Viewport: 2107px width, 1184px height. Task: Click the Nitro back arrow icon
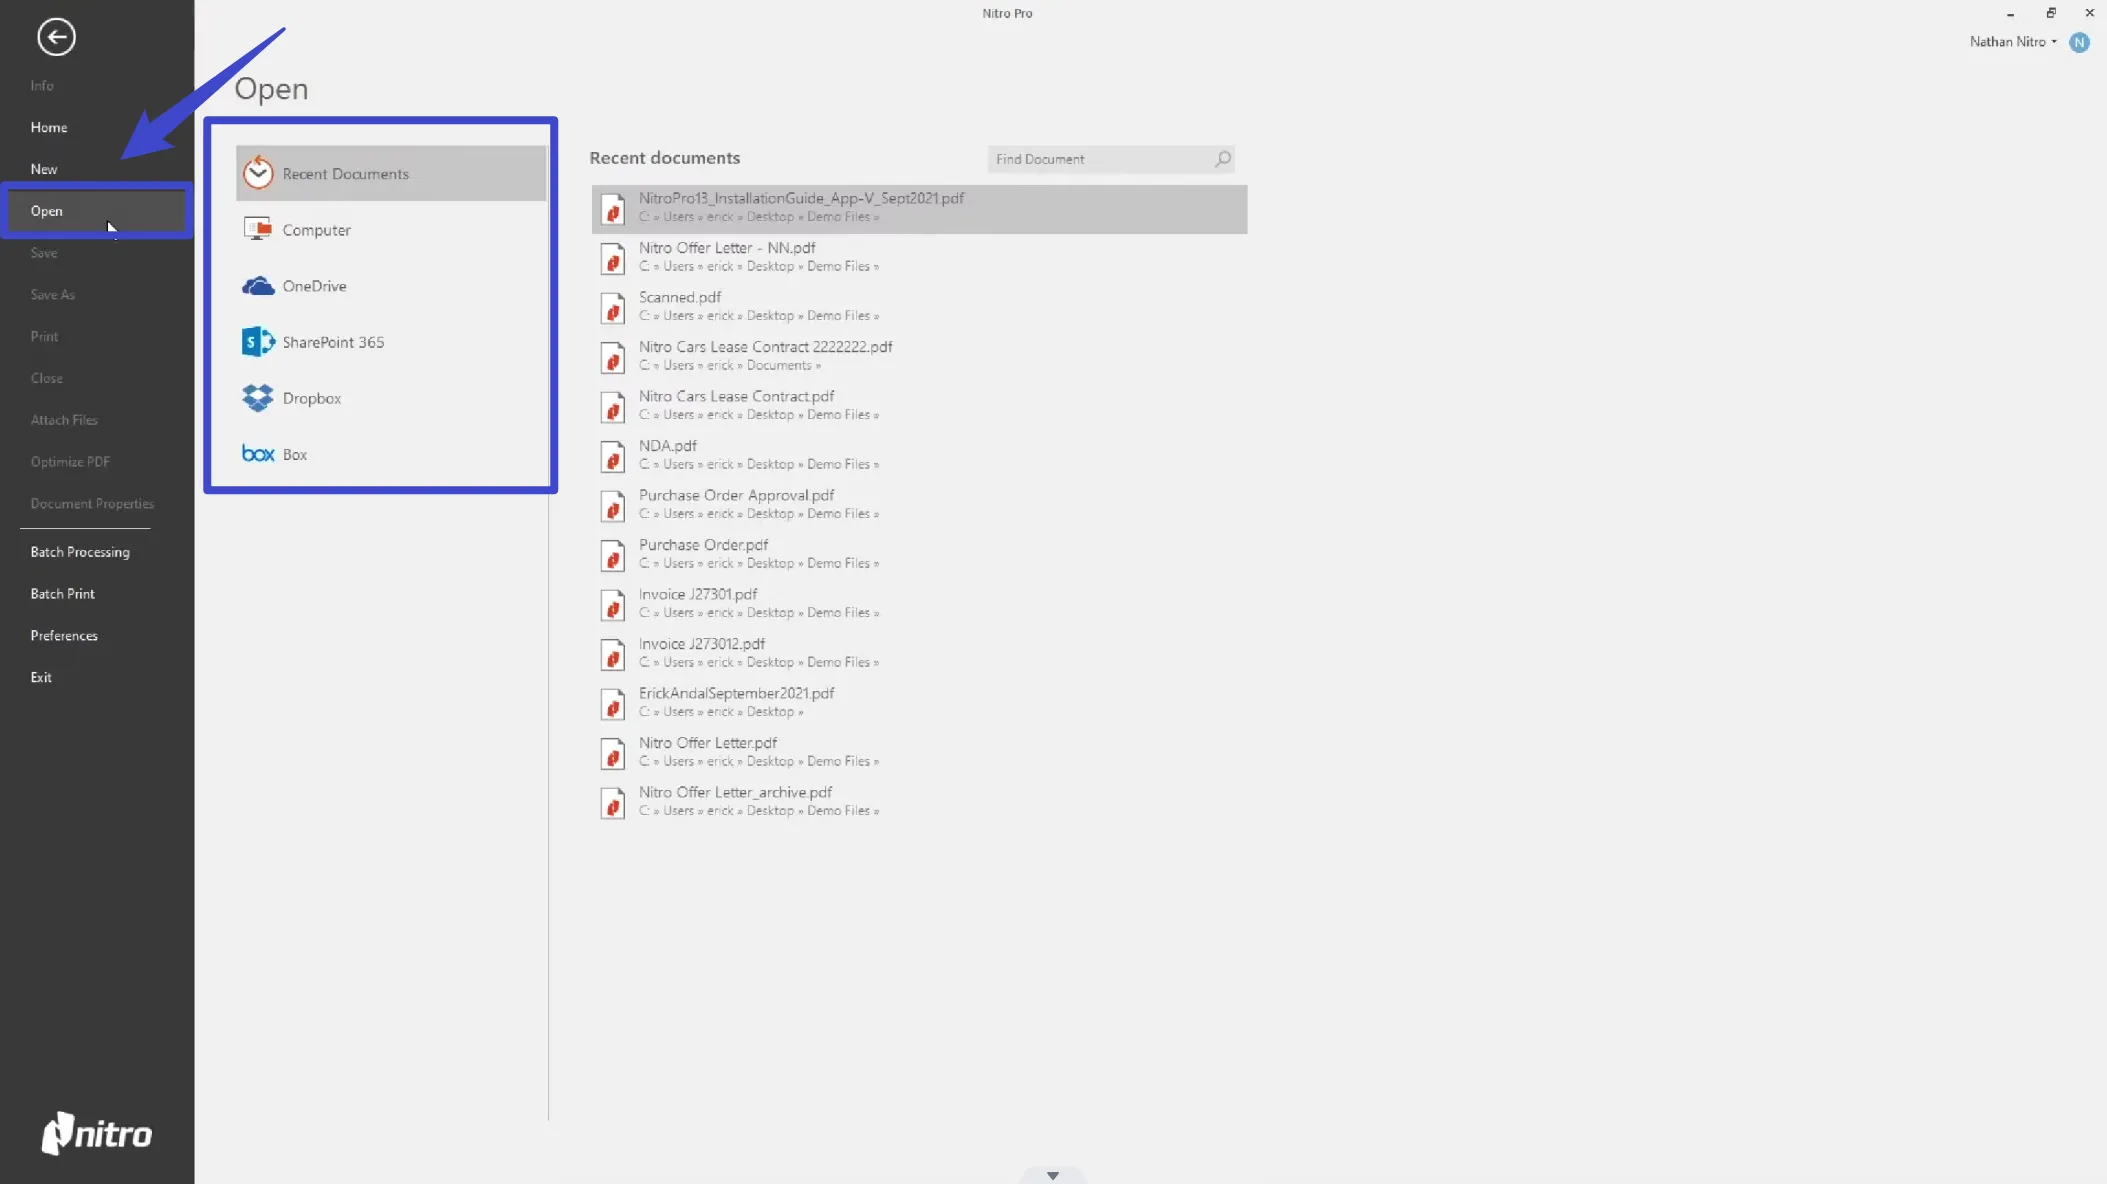56,36
